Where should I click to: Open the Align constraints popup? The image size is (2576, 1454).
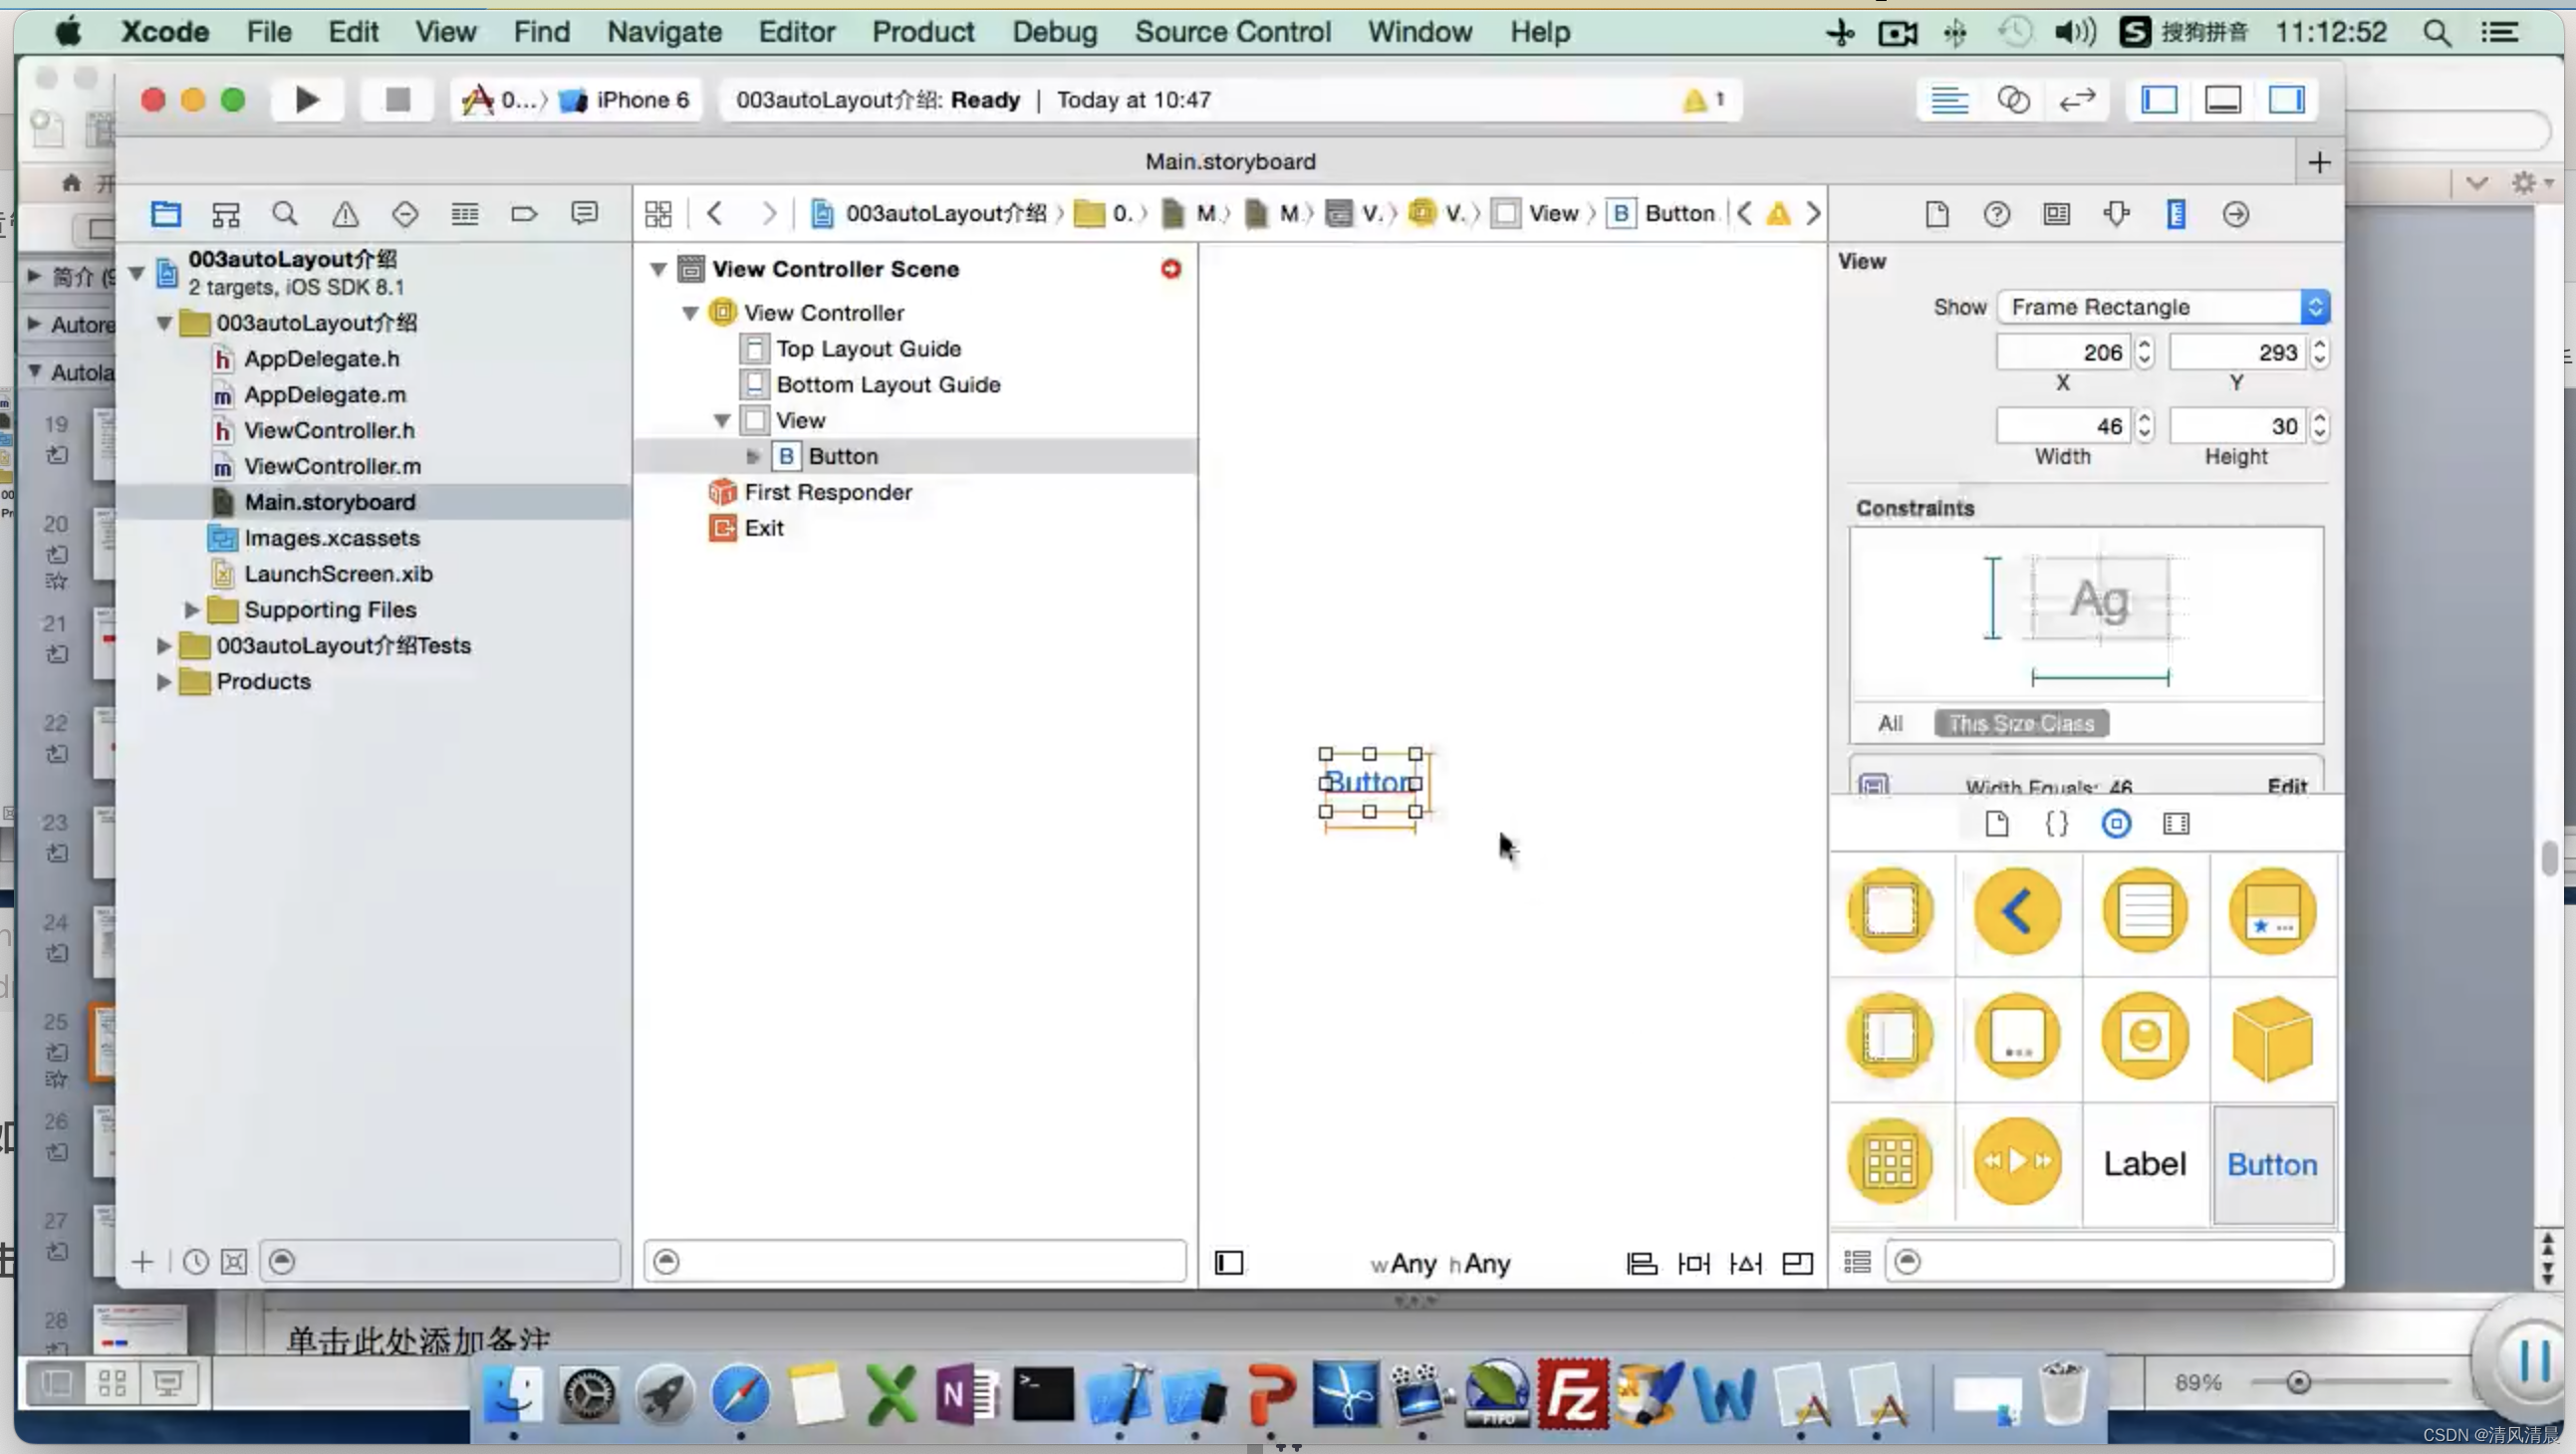click(x=1641, y=1264)
